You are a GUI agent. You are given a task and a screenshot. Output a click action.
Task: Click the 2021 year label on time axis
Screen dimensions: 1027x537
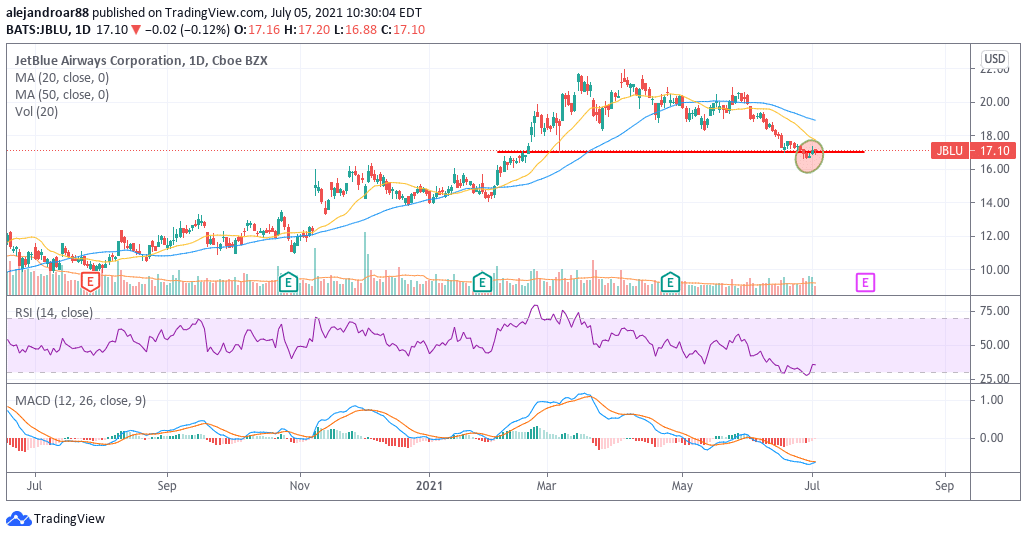click(429, 486)
